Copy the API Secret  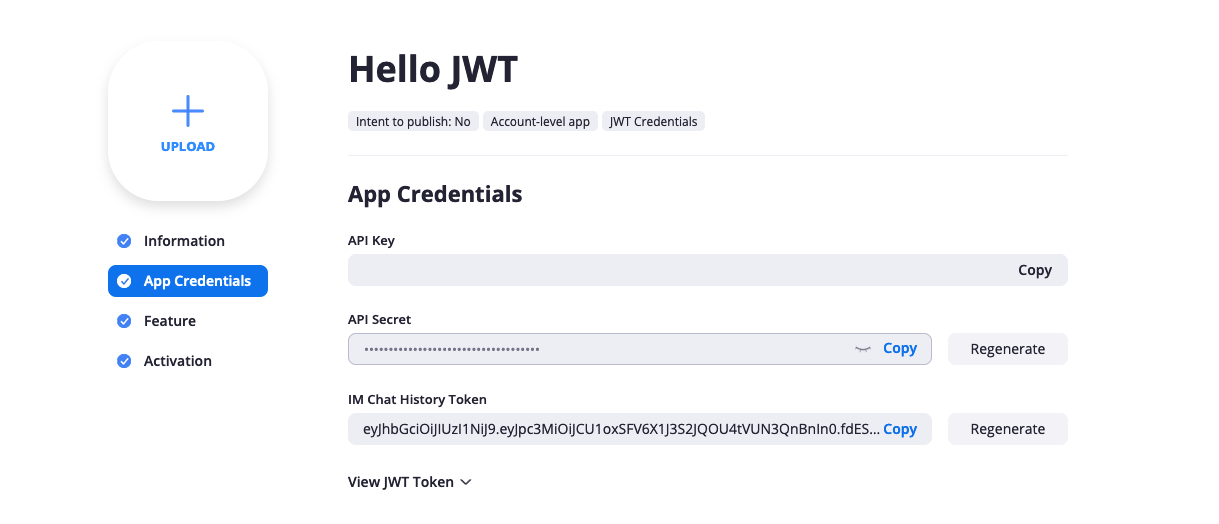tap(900, 349)
